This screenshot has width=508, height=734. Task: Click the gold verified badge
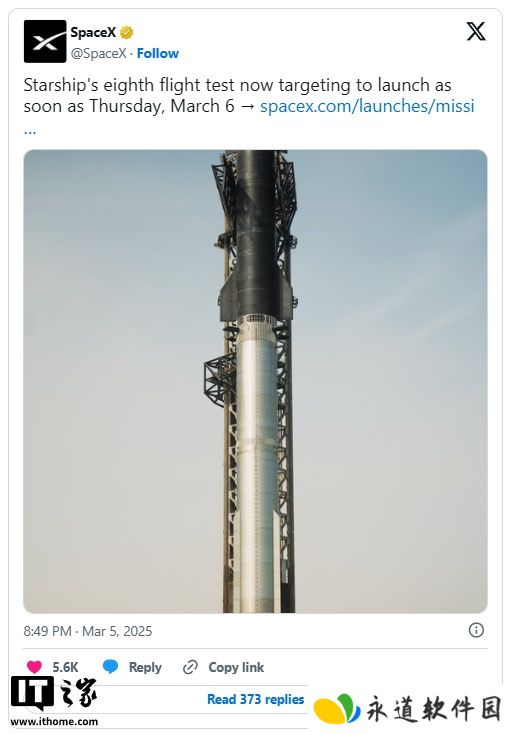tap(126, 32)
